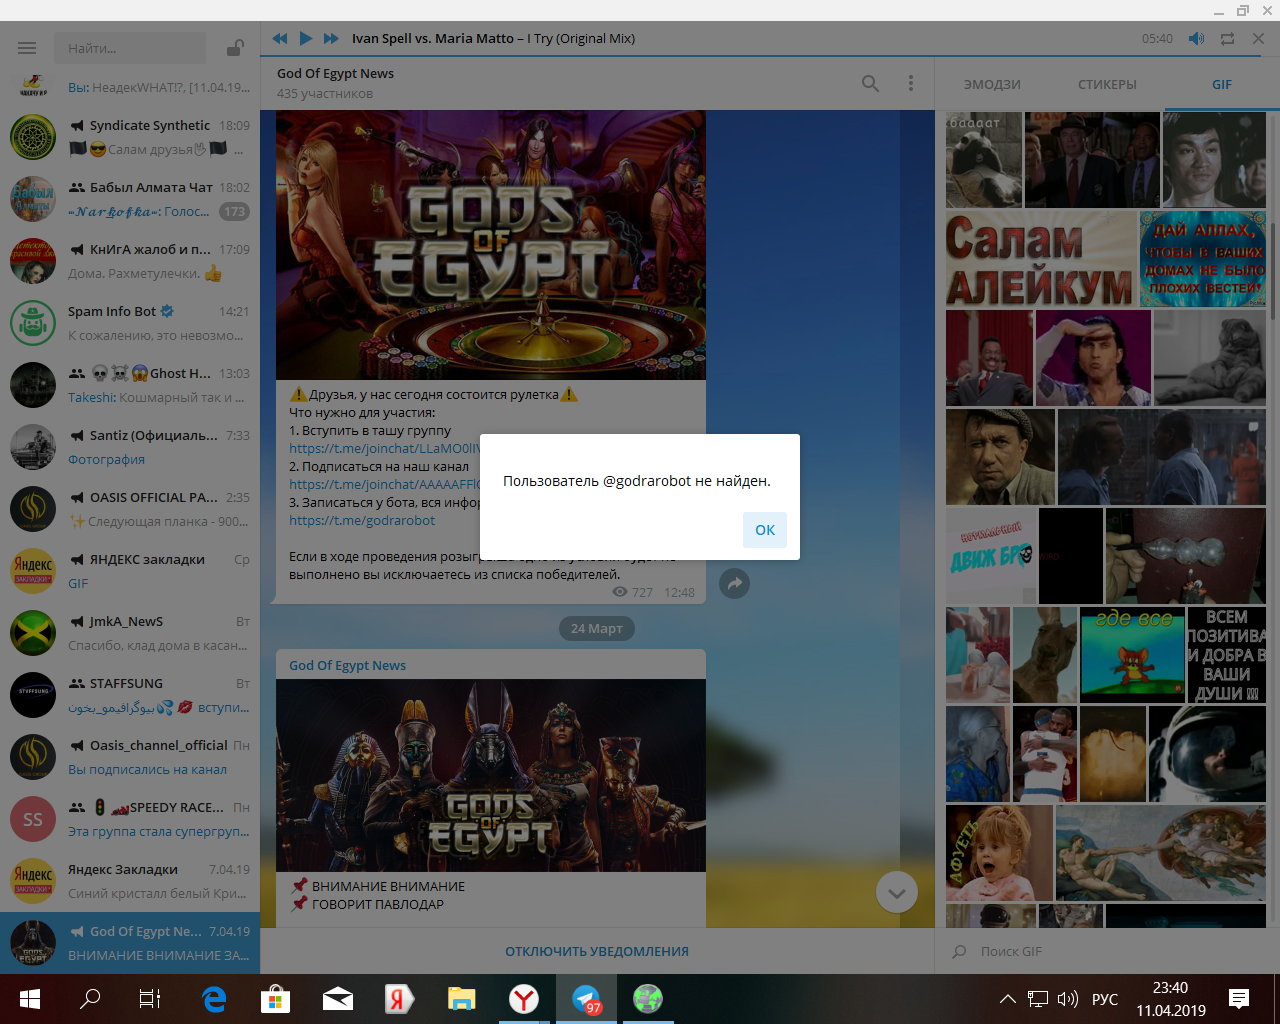Open the Oasis_channel_official chat

[130, 757]
